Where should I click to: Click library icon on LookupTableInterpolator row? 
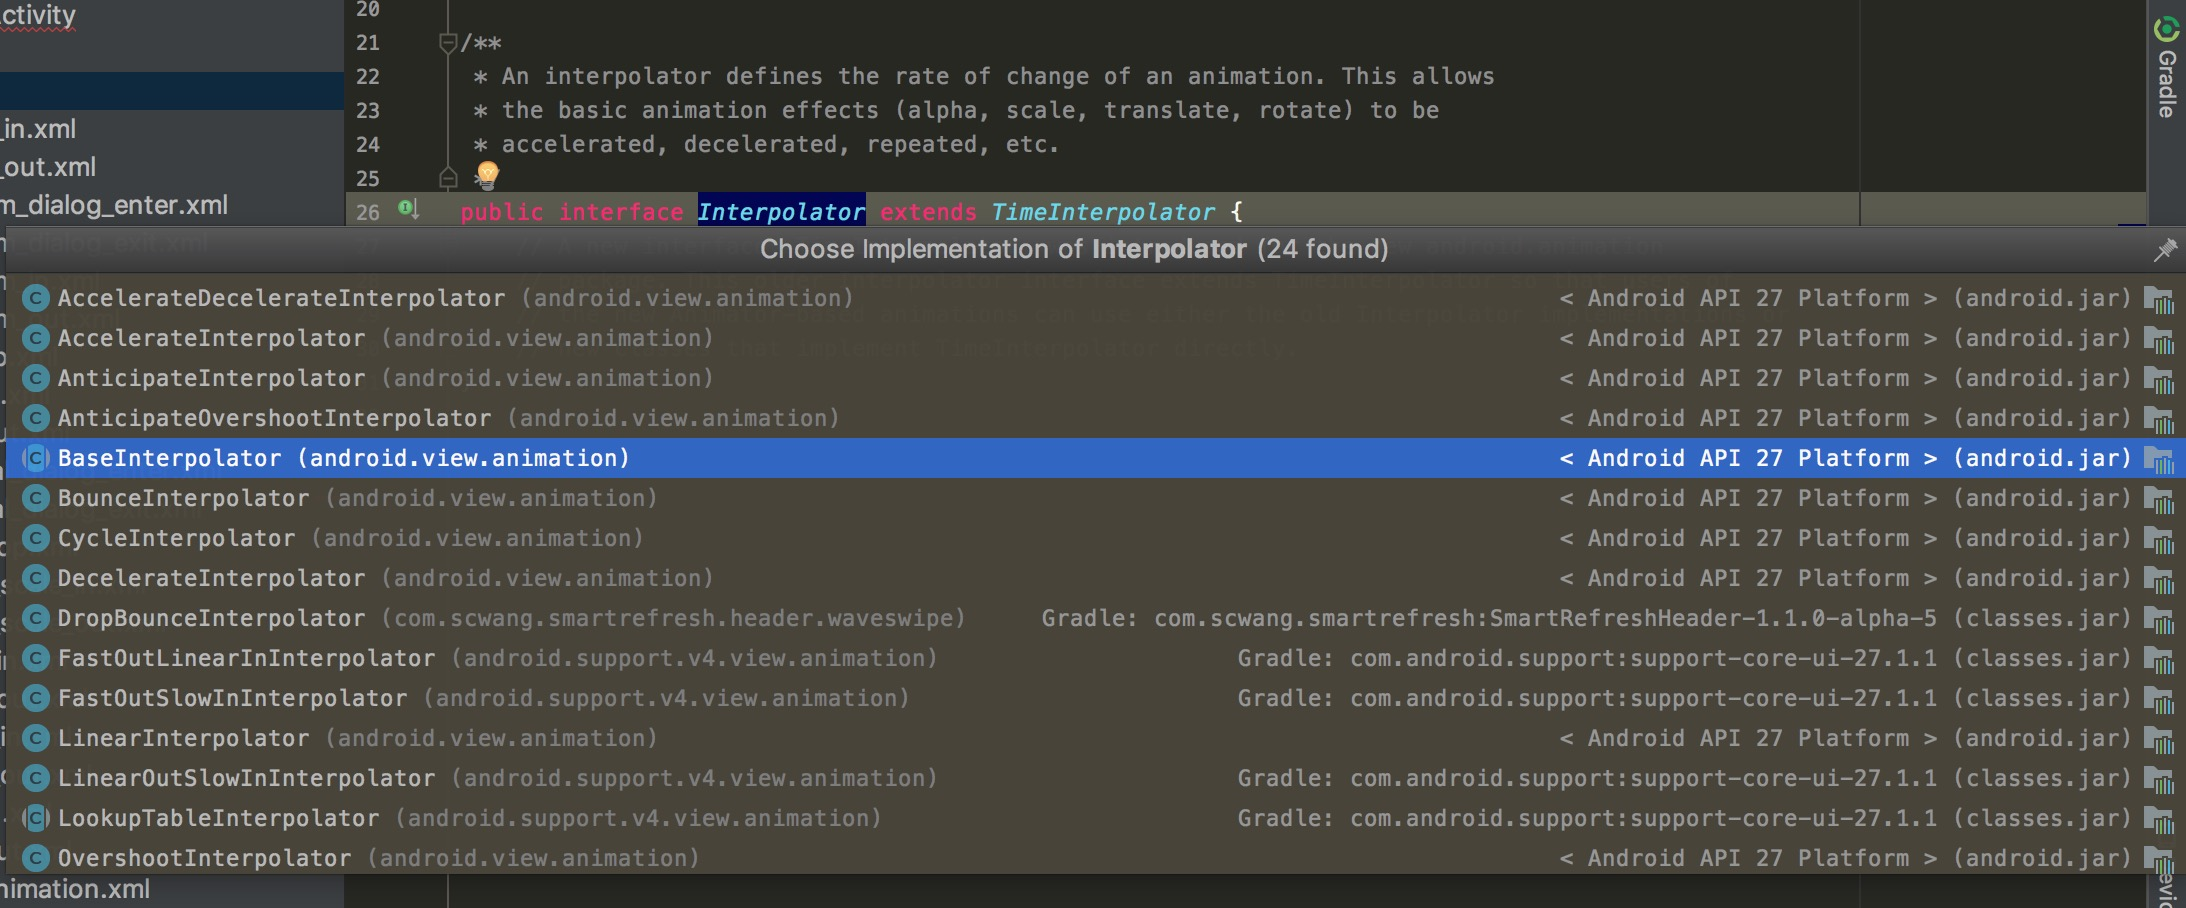[x=2160, y=820]
